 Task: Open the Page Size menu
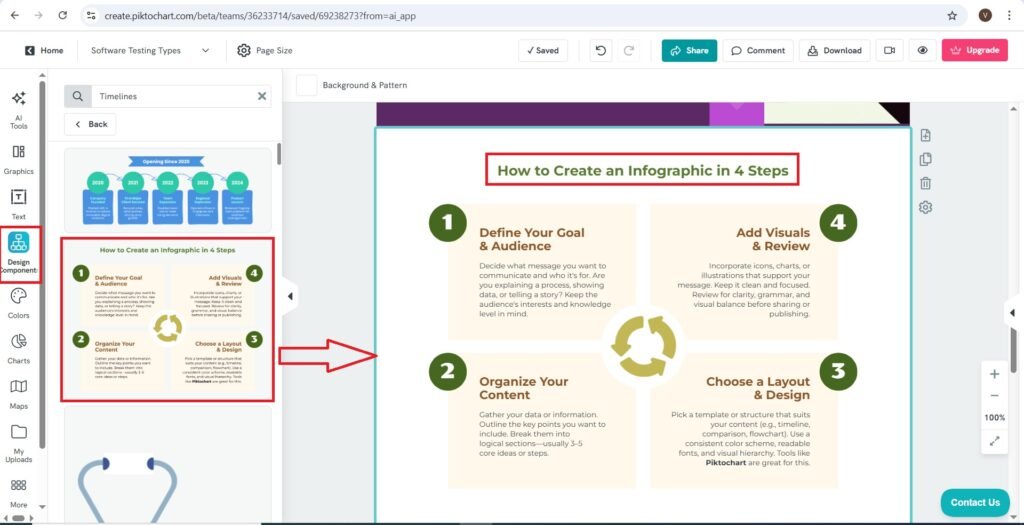(x=265, y=50)
